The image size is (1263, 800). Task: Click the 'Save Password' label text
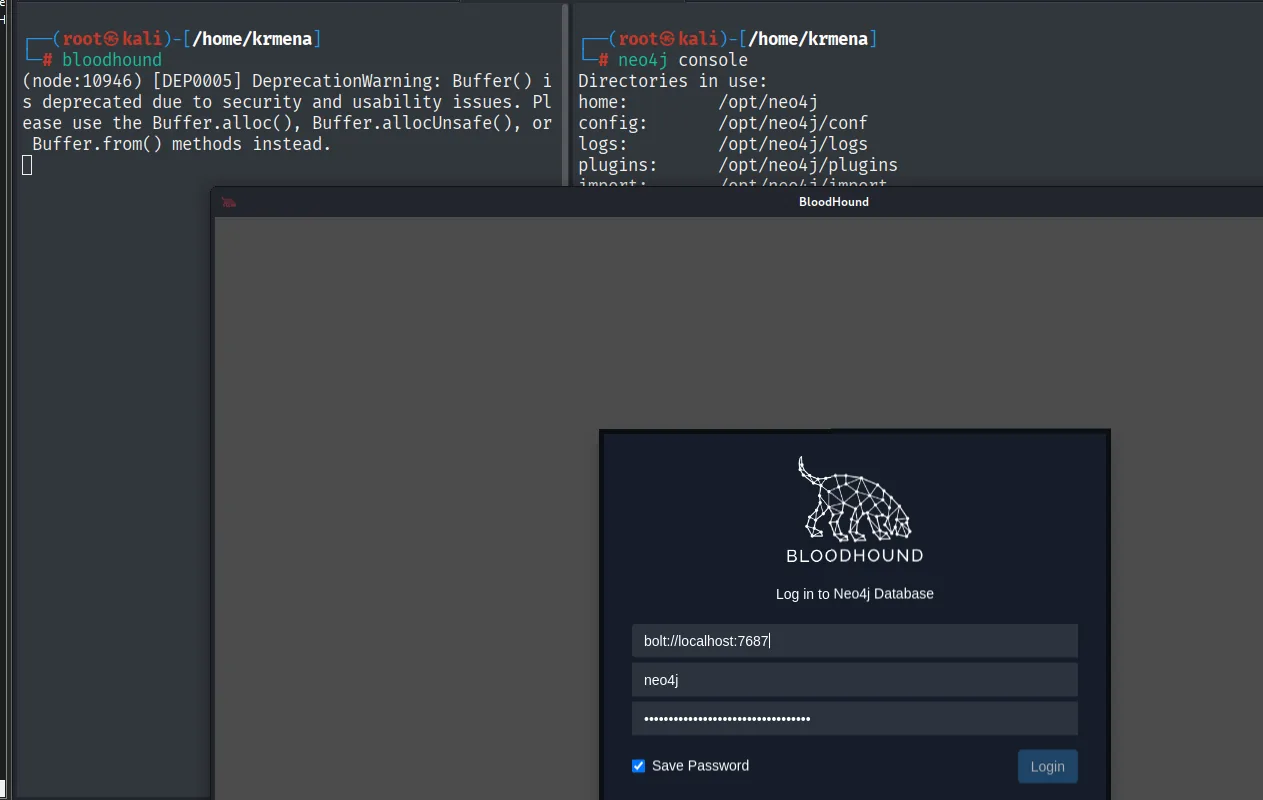tap(700, 766)
